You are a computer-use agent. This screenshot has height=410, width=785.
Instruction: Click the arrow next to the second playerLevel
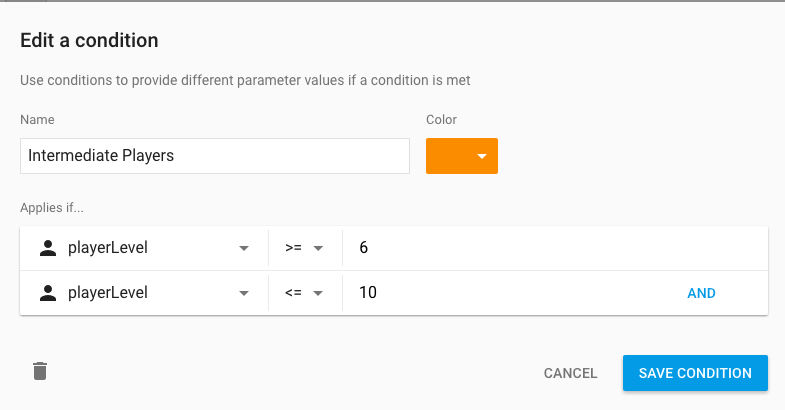(x=244, y=293)
